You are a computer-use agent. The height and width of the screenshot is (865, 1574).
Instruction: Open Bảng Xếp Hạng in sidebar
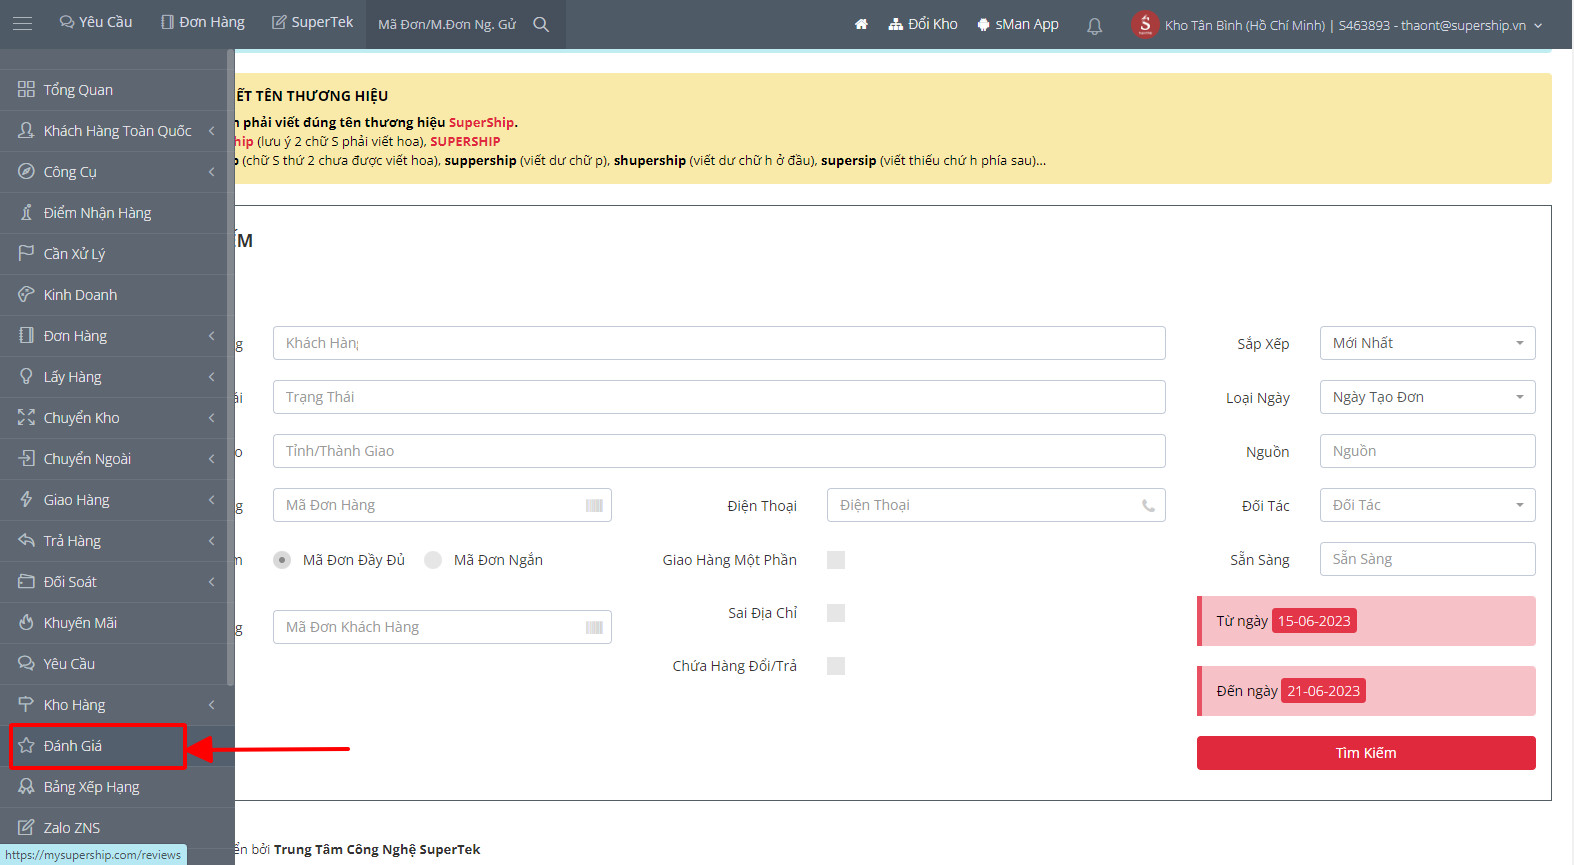pyautogui.click(x=114, y=787)
